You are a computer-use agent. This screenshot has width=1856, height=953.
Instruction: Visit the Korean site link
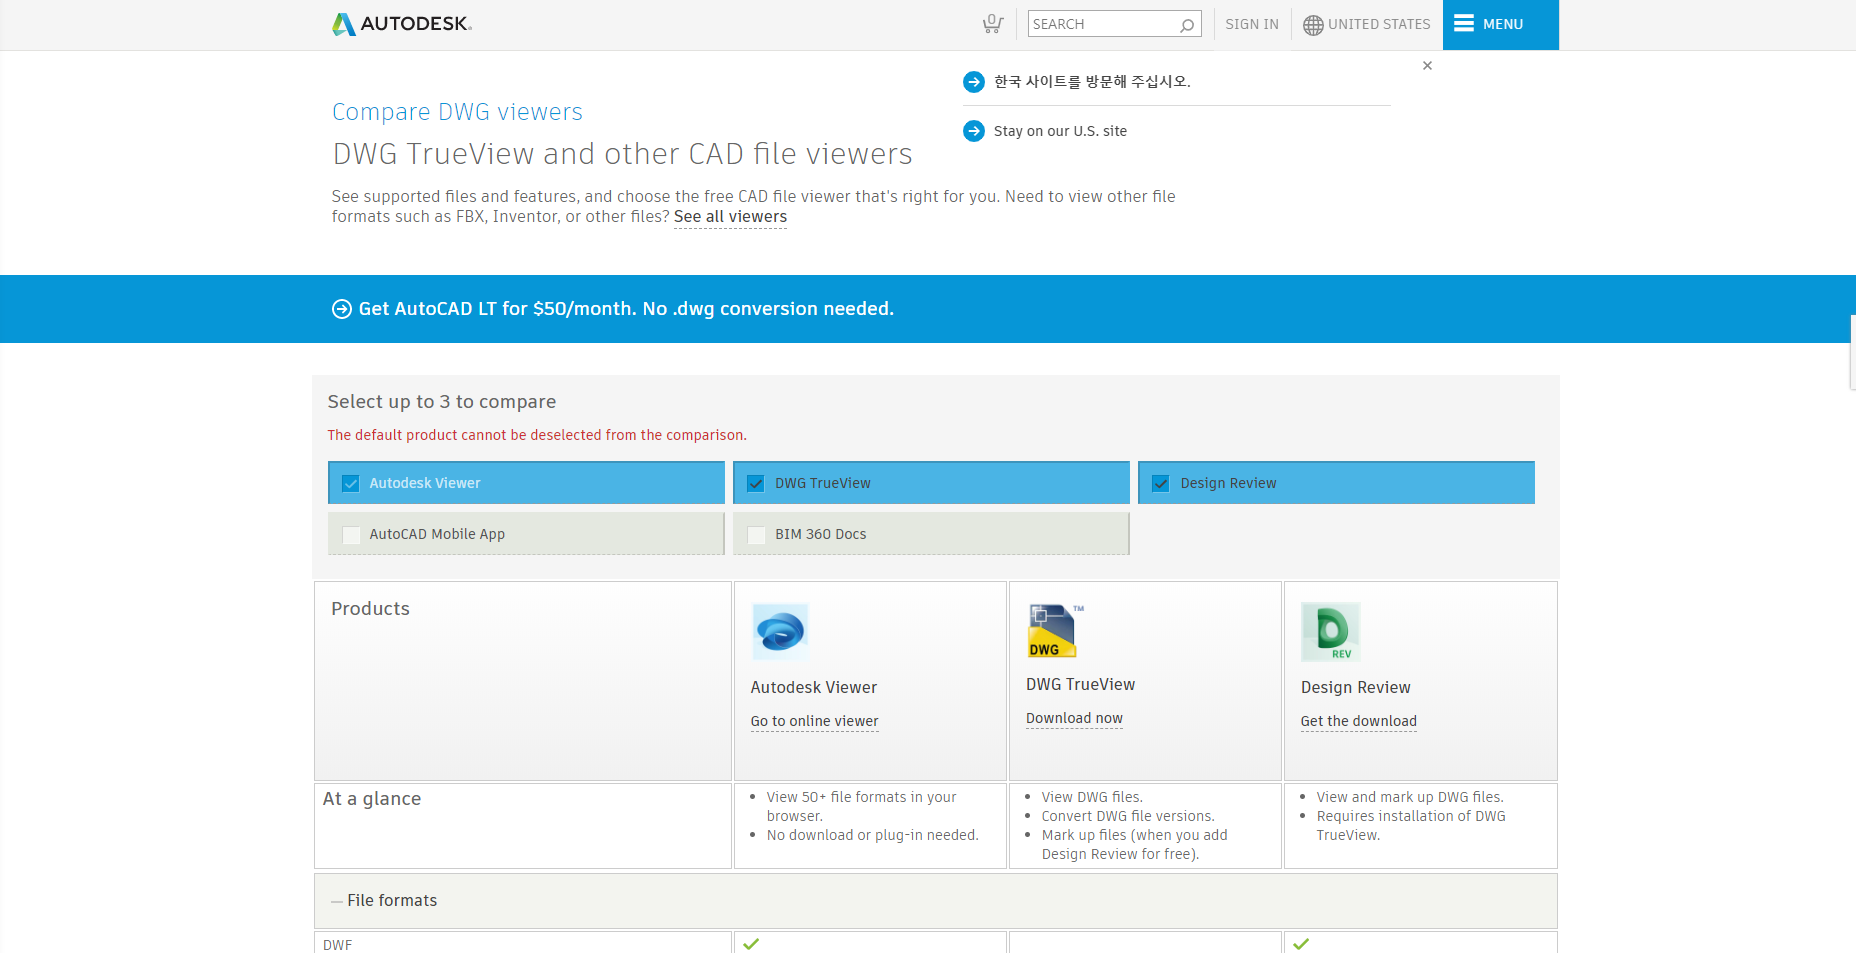pos(1092,82)
